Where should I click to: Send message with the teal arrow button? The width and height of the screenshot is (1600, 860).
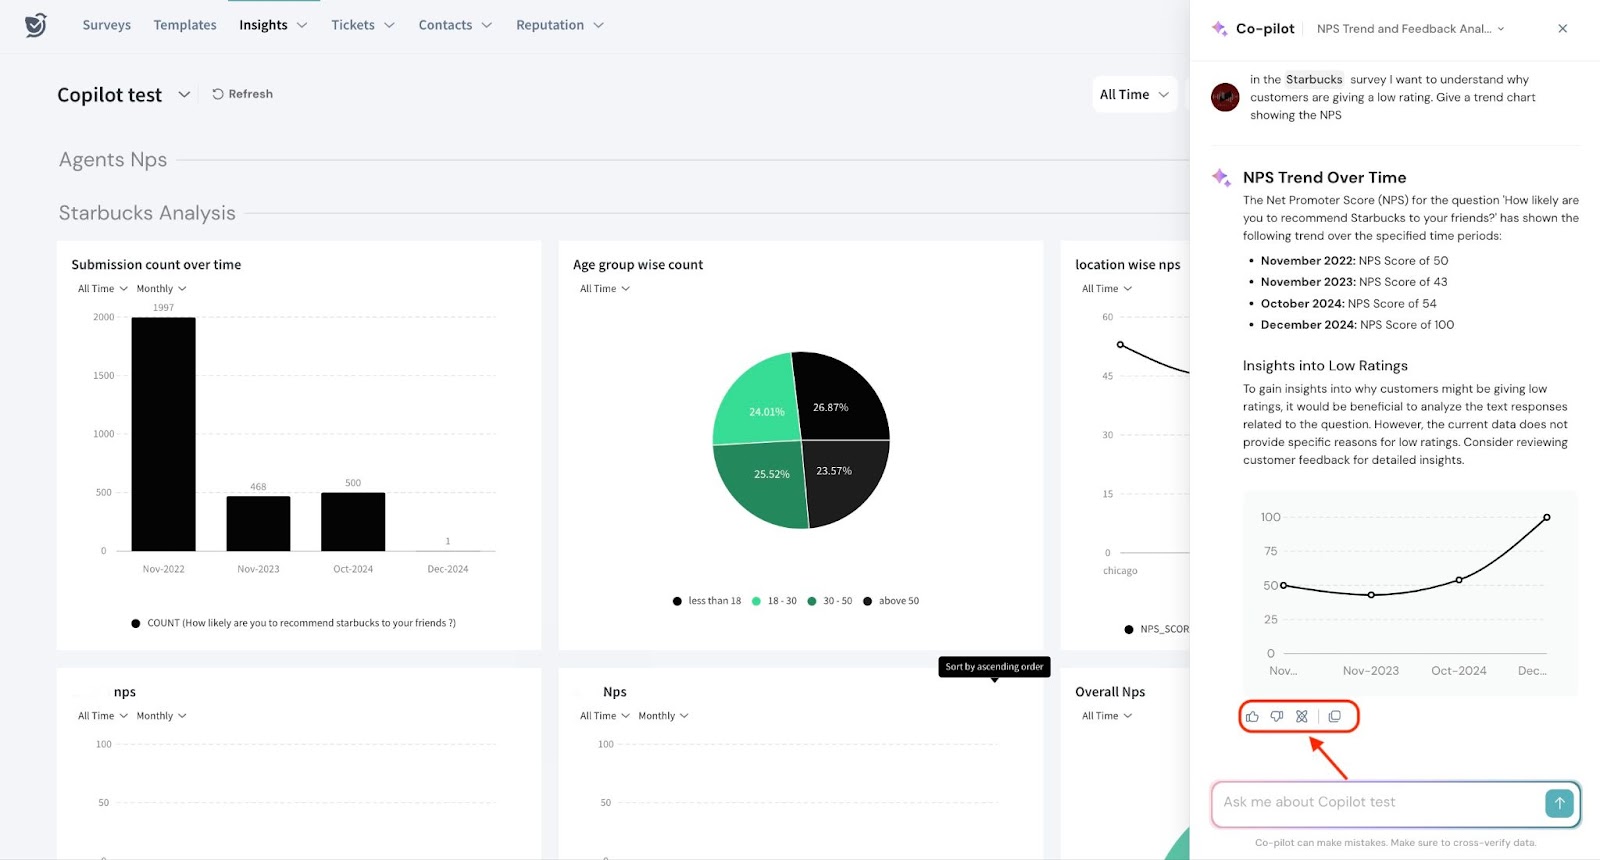[x=1558, y=802]
